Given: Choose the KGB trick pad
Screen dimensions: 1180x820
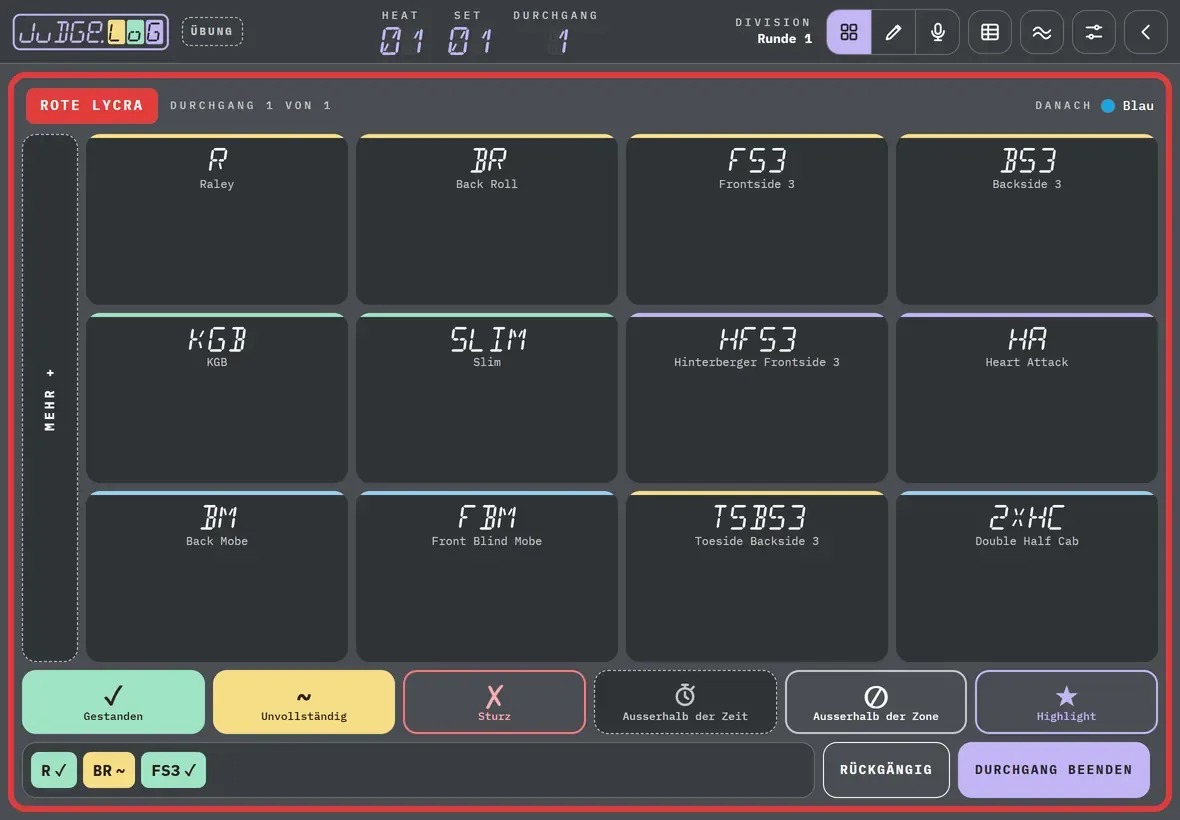Looking at the screenshot, I should 217,398.
